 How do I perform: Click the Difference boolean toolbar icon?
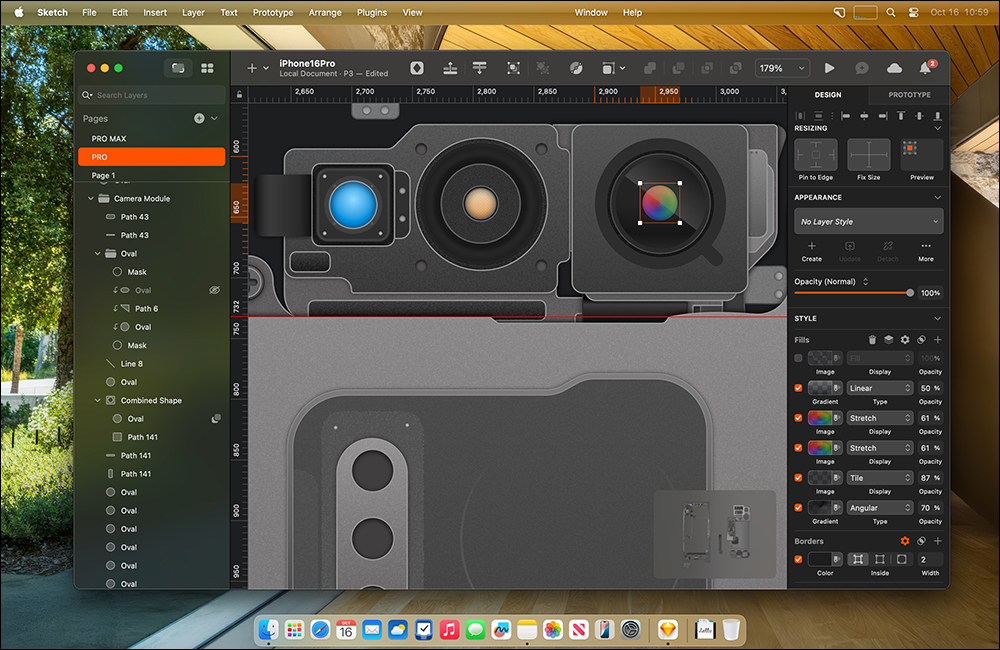pyautogui.click(x=736, y=68)
